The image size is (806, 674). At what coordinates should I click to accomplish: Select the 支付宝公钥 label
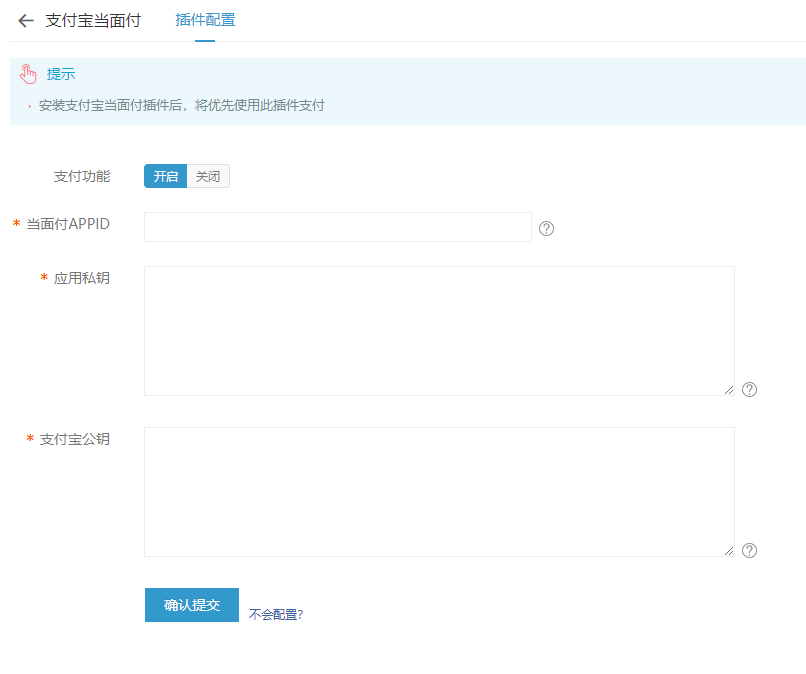[x=75, y=439]
